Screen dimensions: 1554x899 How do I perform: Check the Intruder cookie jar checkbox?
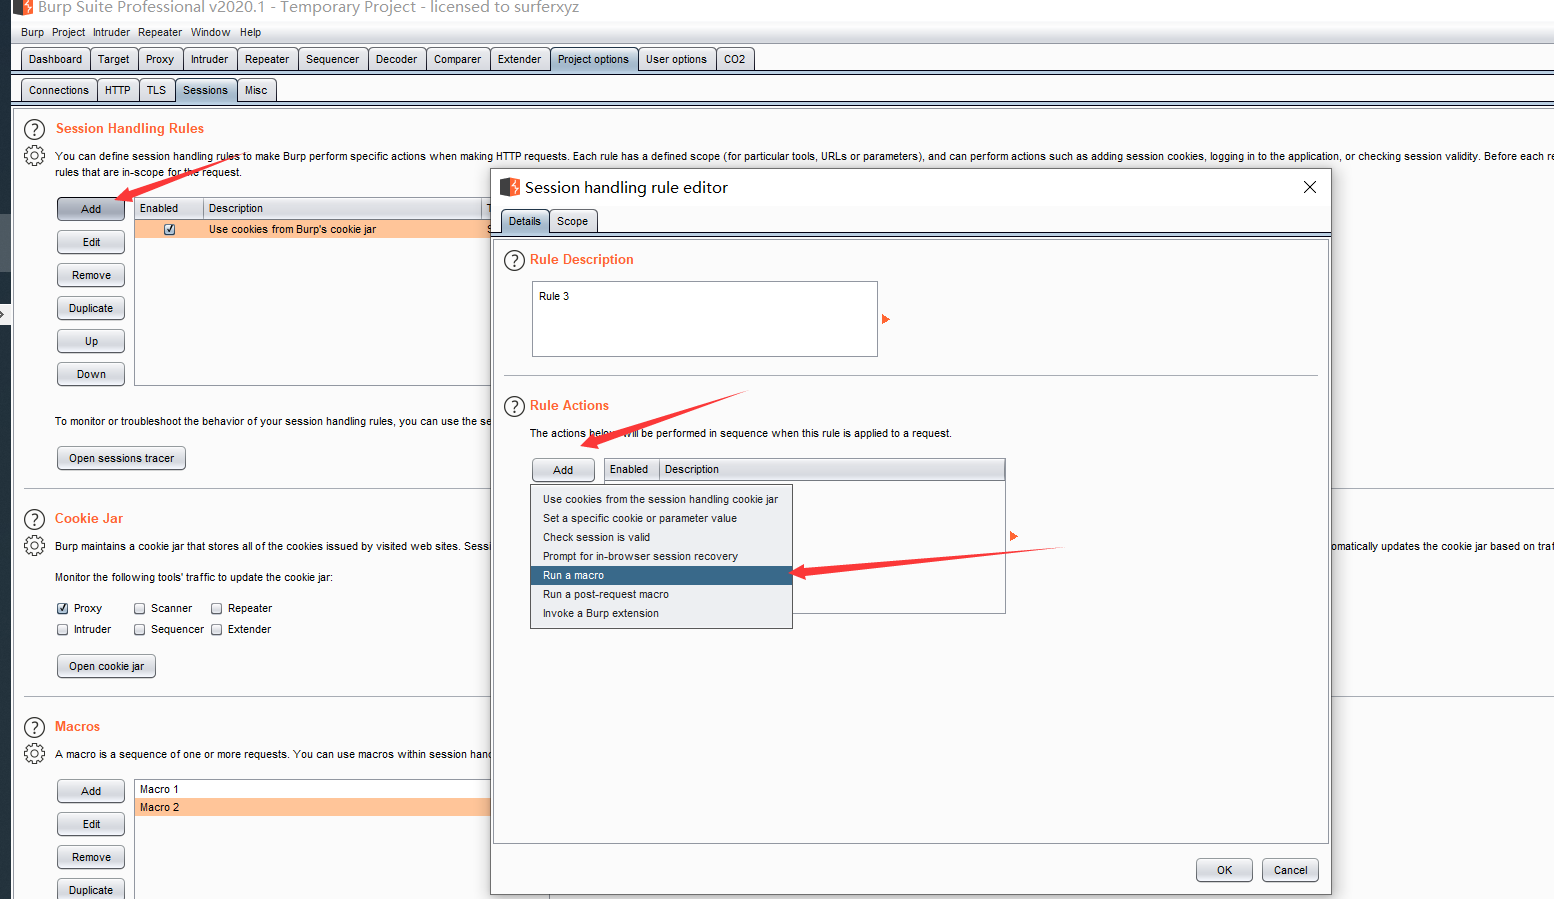(x=63, y=629)
